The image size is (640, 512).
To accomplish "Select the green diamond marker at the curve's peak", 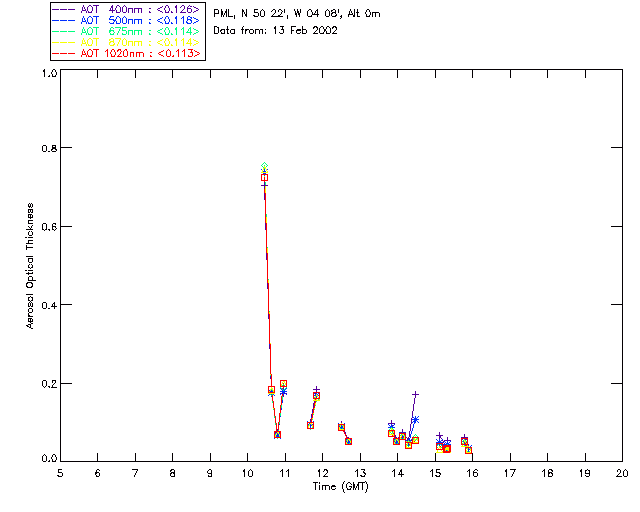I will tap(264, 166).
